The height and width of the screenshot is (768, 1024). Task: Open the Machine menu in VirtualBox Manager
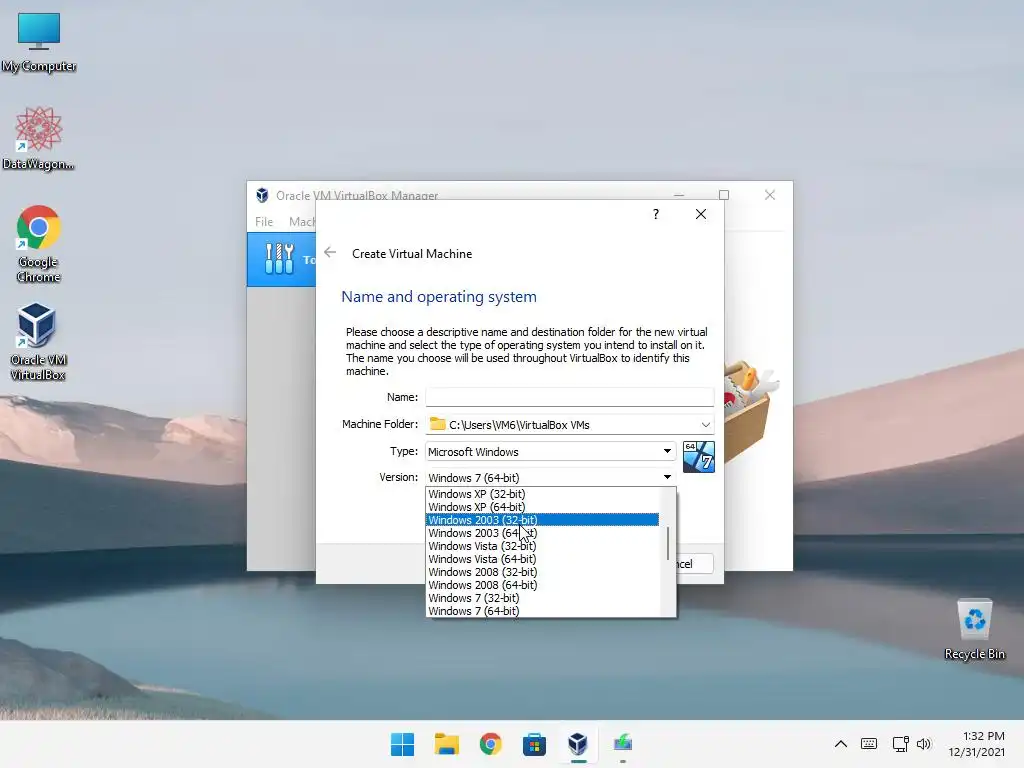coord(302,221)
